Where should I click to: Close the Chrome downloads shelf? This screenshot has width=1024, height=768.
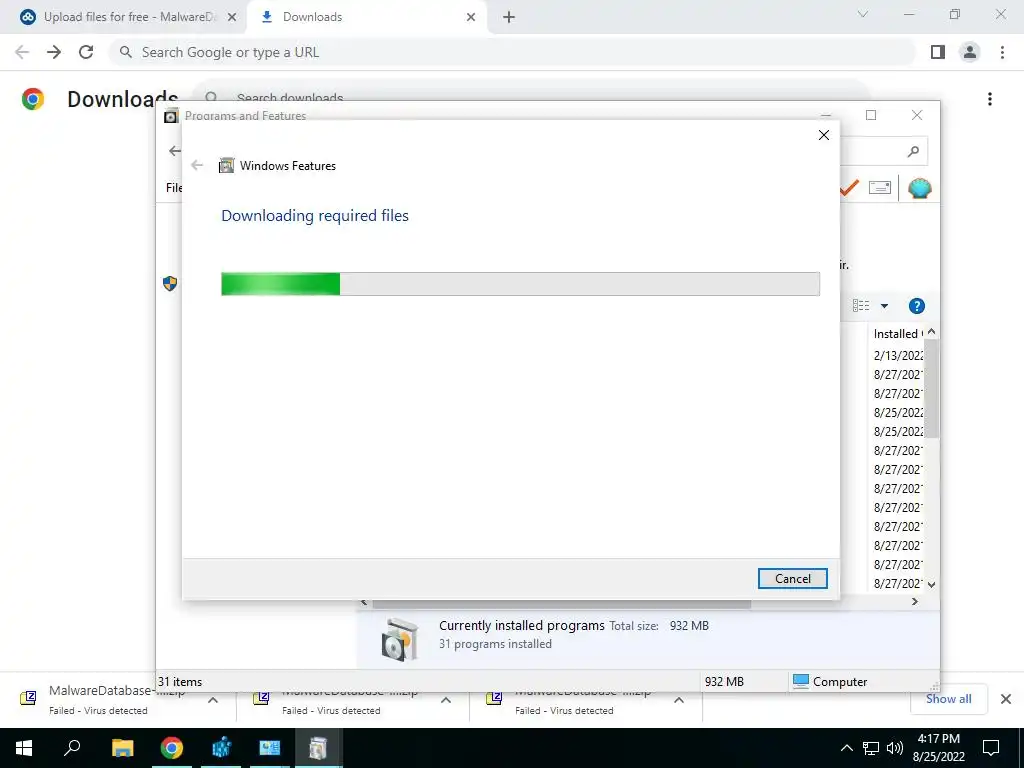tap(1006, 699)
